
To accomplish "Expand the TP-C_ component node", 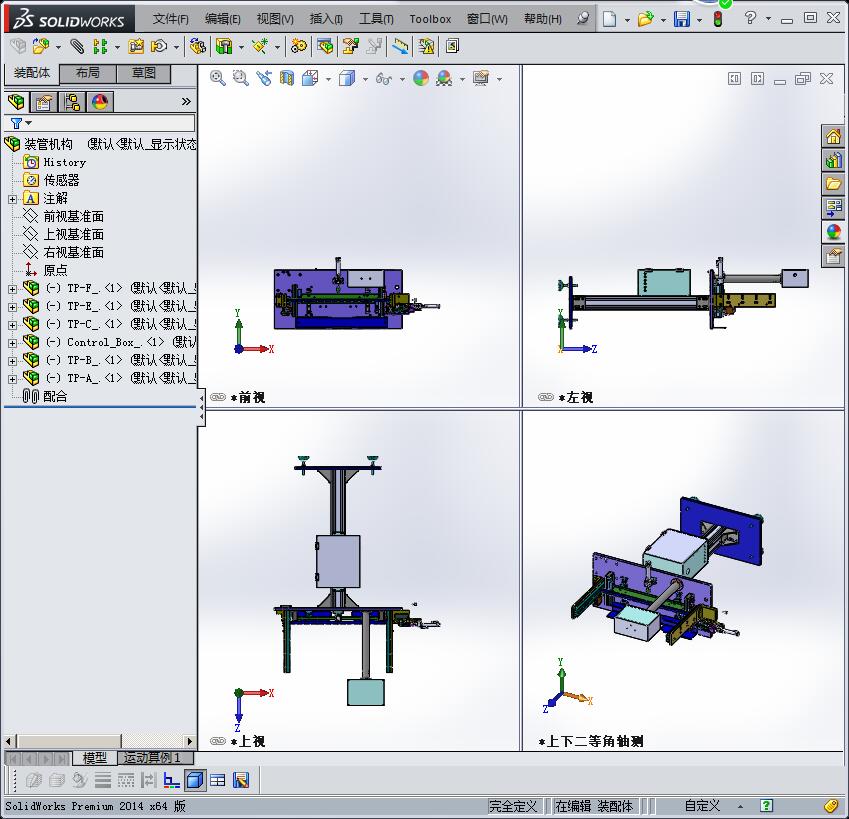I will [x=12, y=325].
